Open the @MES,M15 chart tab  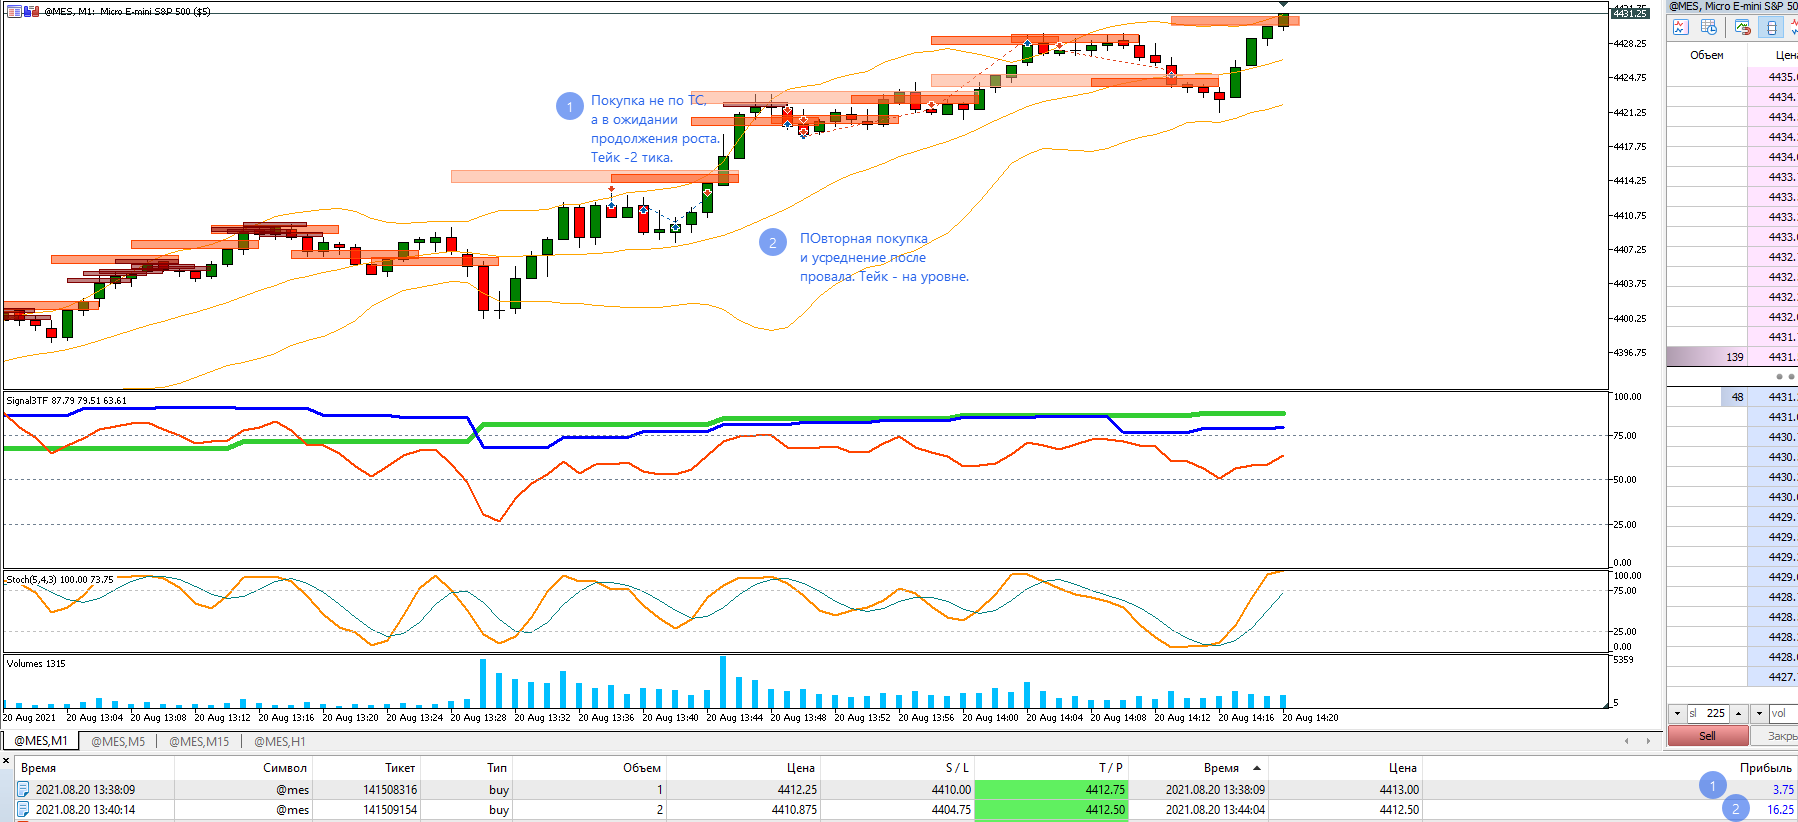click(x=199, y=741)
